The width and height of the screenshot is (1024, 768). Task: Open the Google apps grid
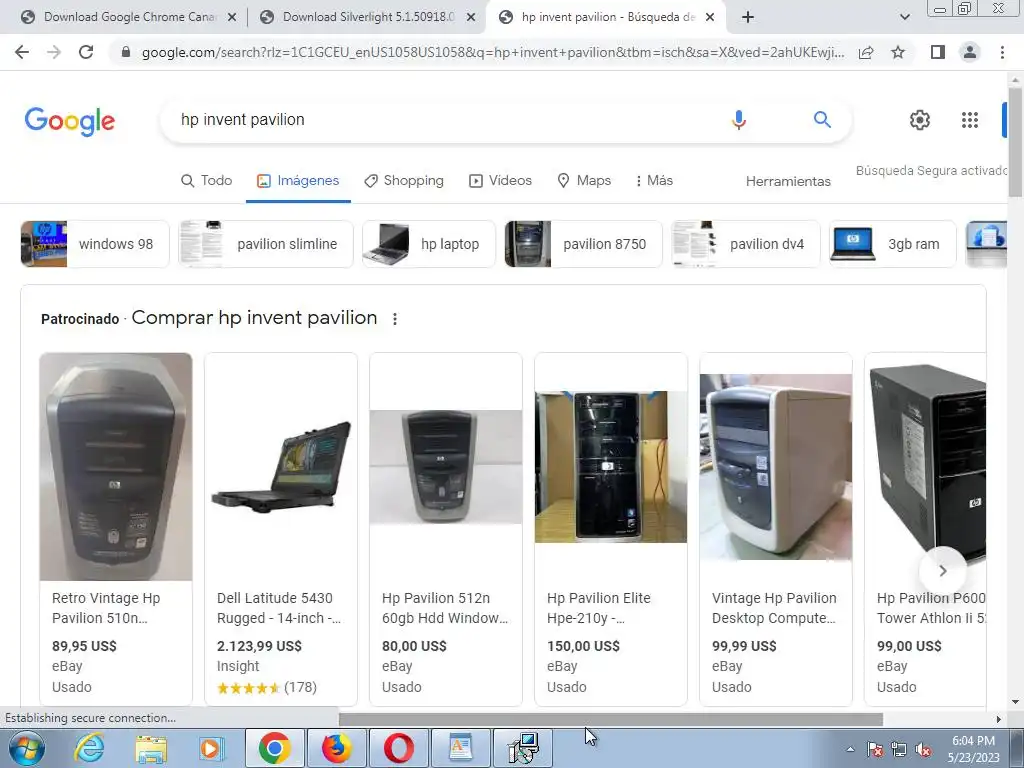pos(970,120)
